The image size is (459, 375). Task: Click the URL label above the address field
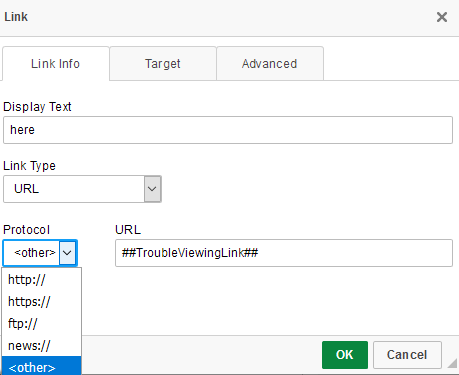pos(128,230)
